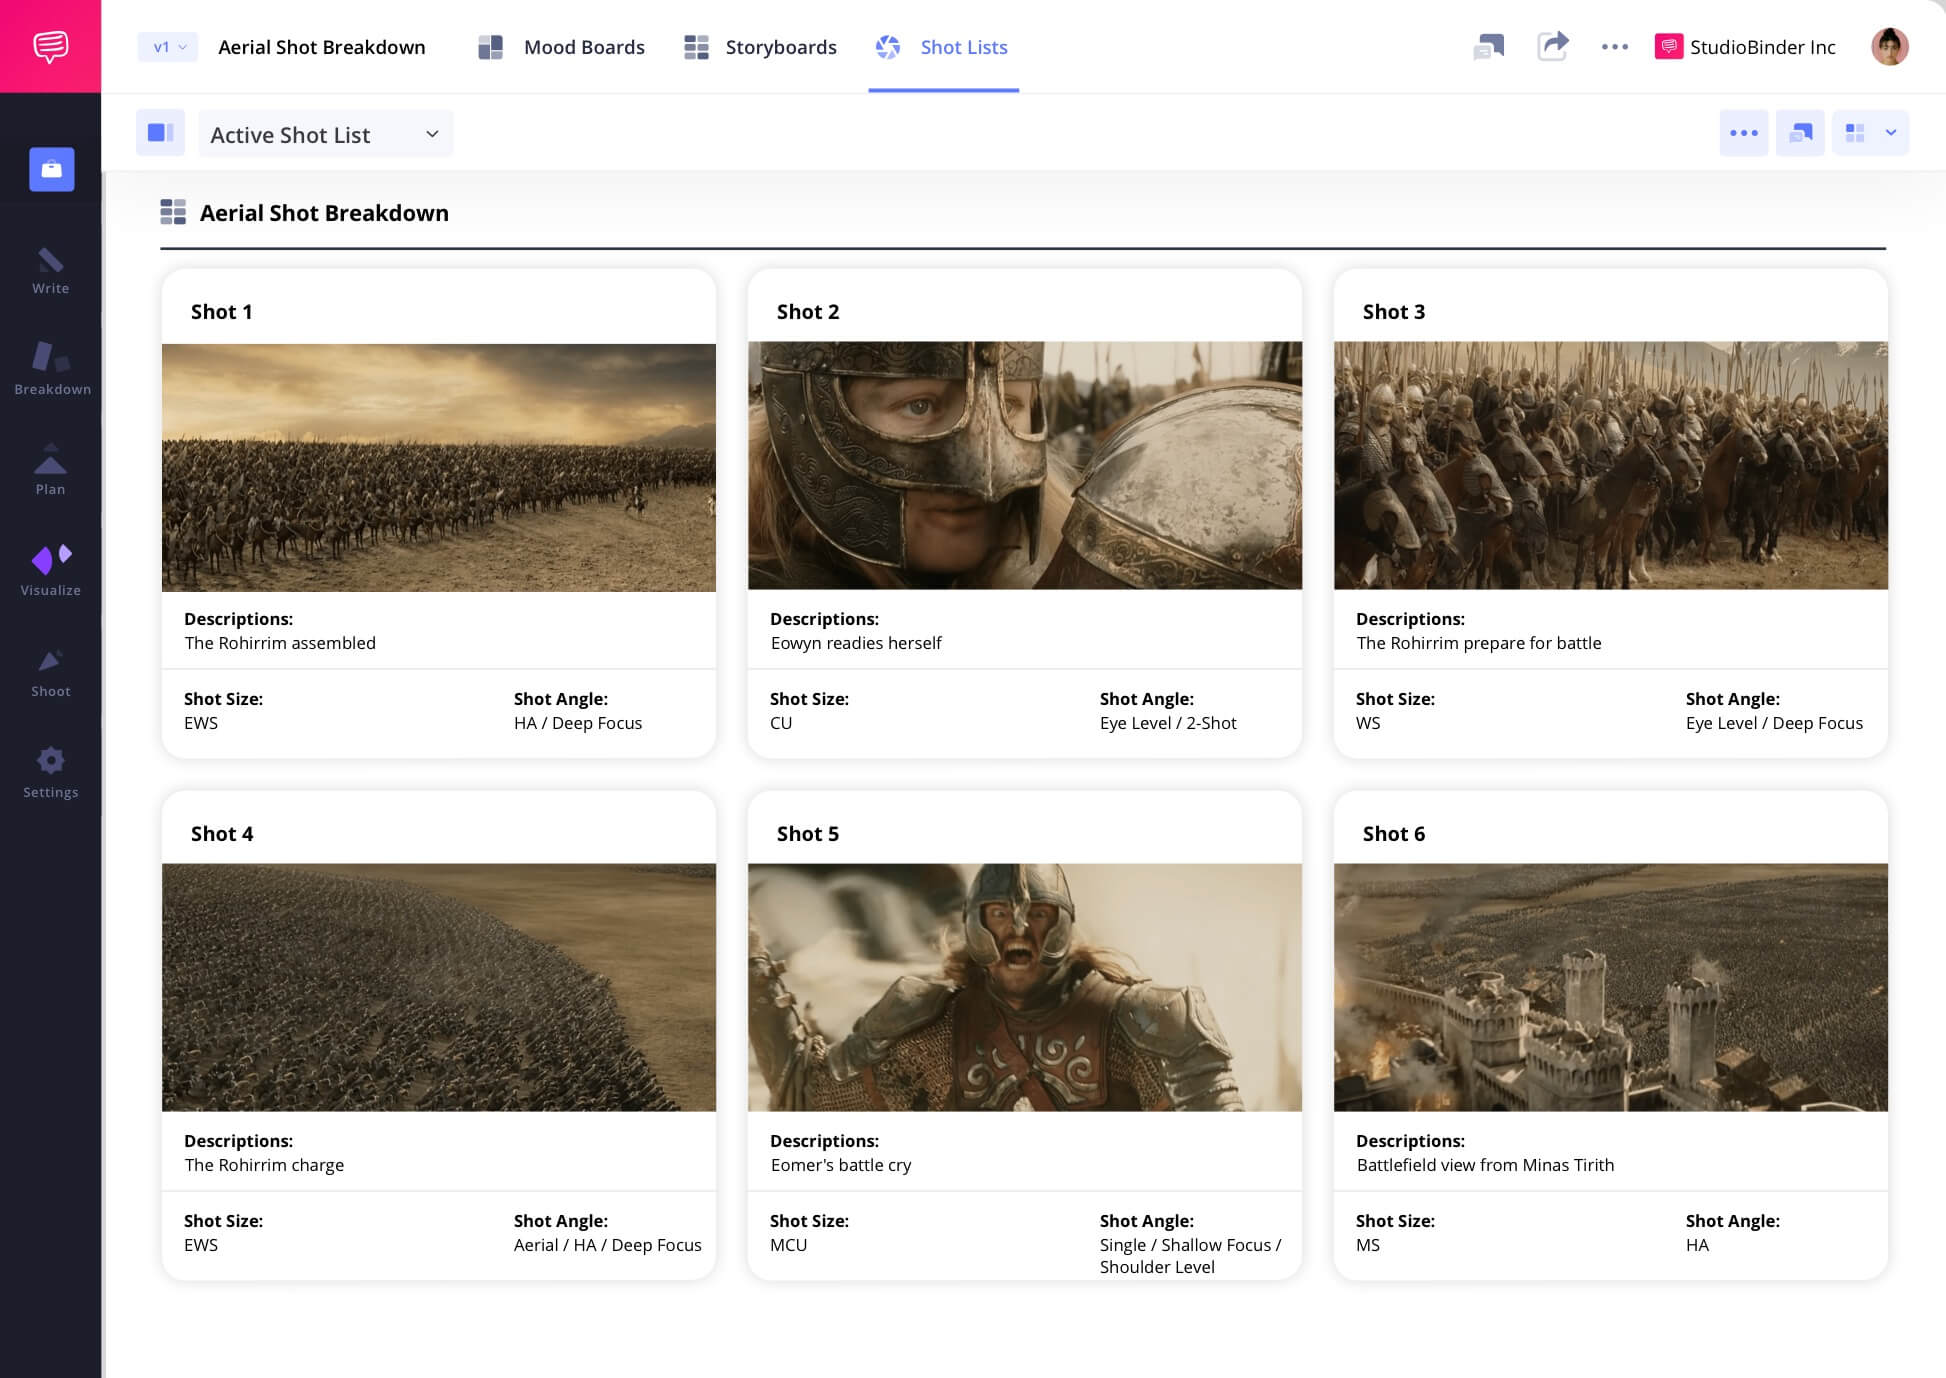Open the v1 version dropdown
This screenshot has width=1946, height=1378.
pos(168,47)
